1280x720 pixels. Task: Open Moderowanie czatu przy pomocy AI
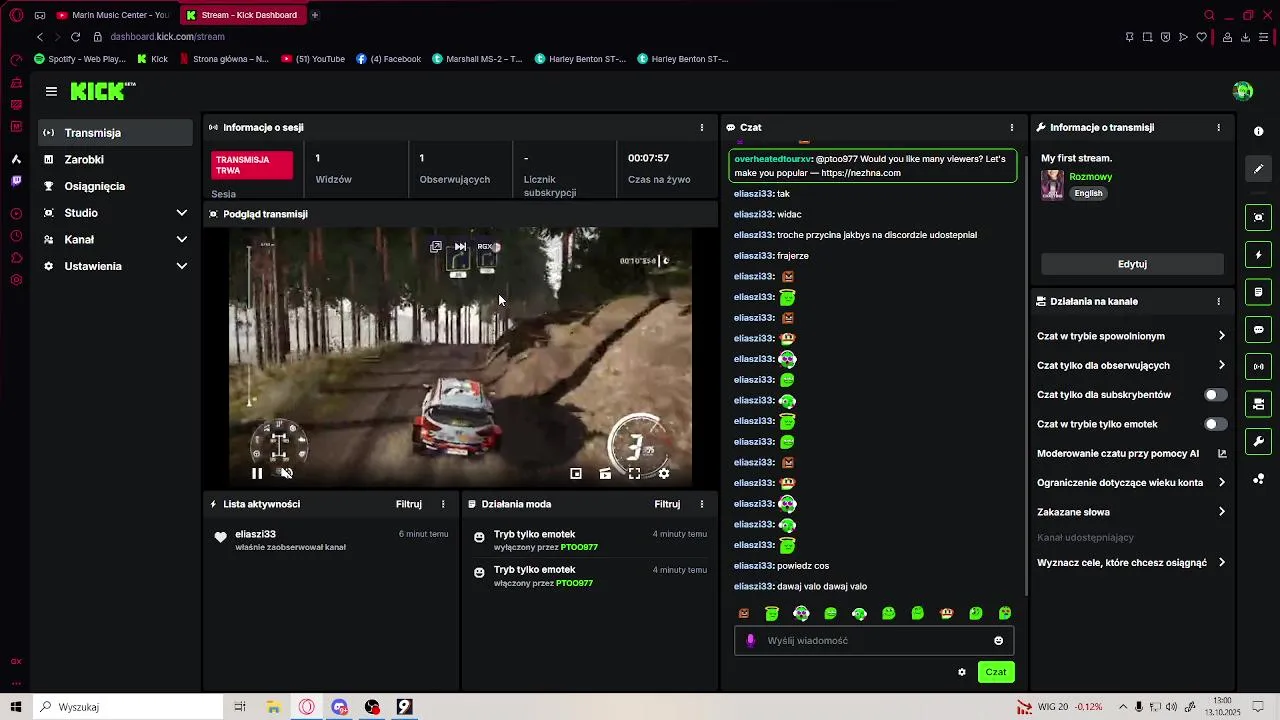coord(1131,454)
